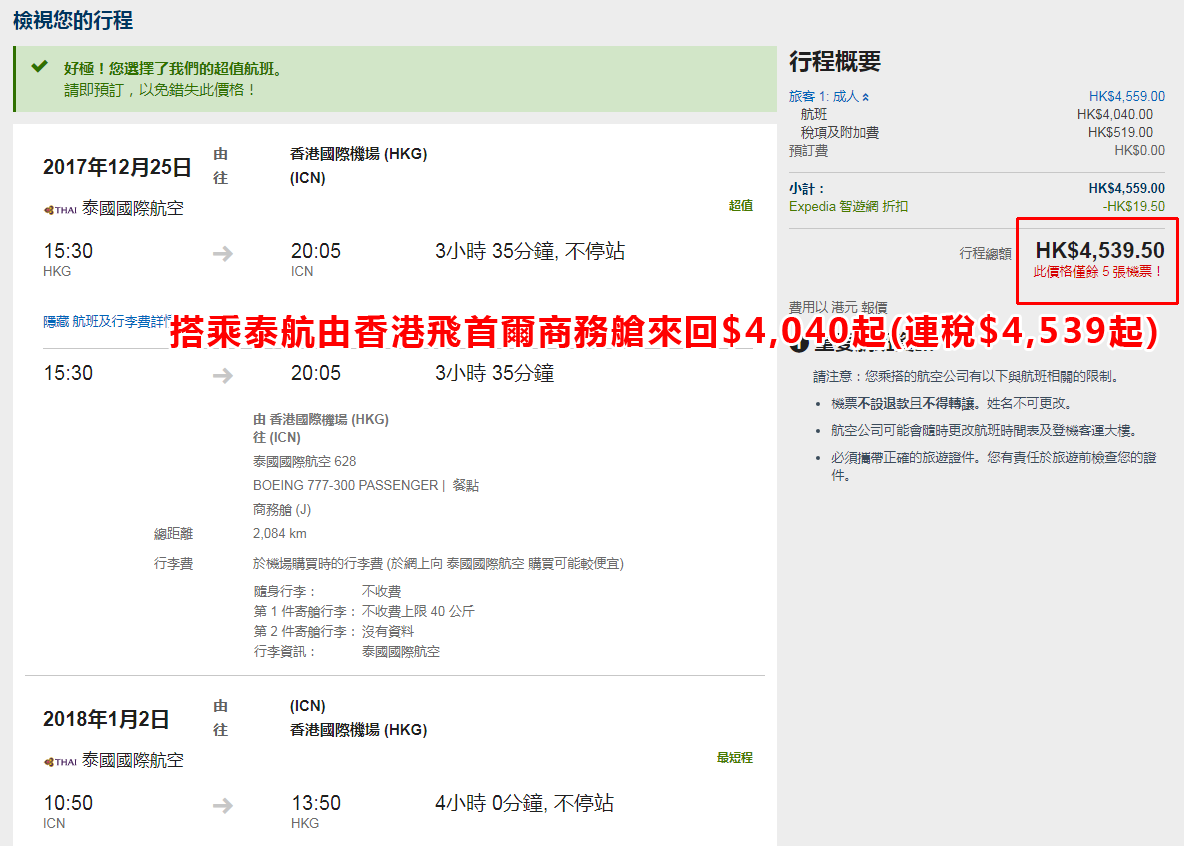Select the return date 2018年1月2日

click(x=106, y=719)
